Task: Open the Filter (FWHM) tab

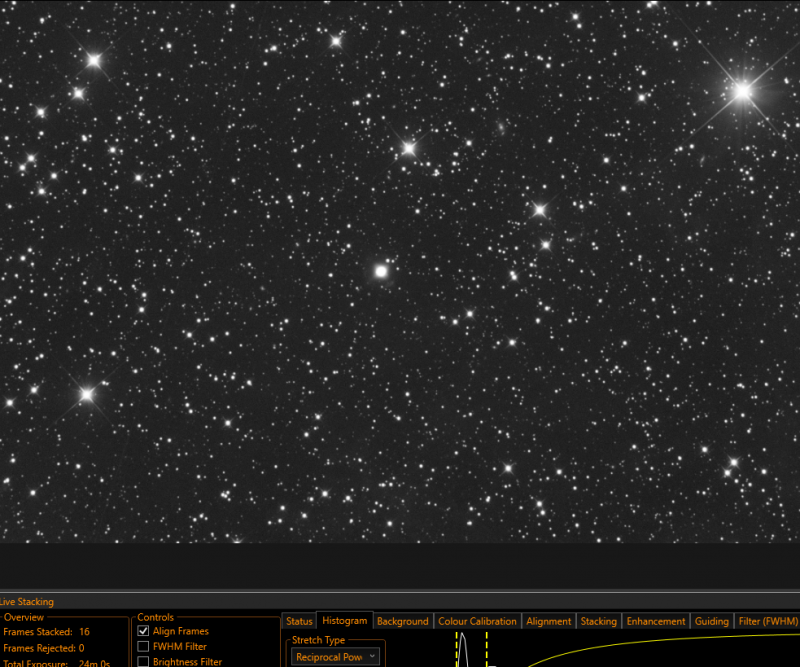Action: point(767,621)
